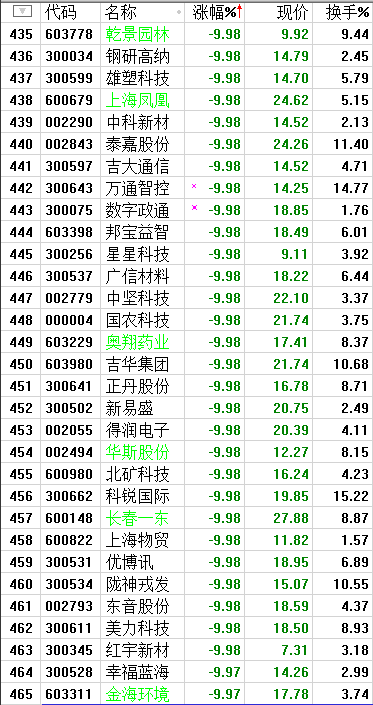Select stock 吉大通信
Screen dimensions: 373x705
tap(138, 166)
